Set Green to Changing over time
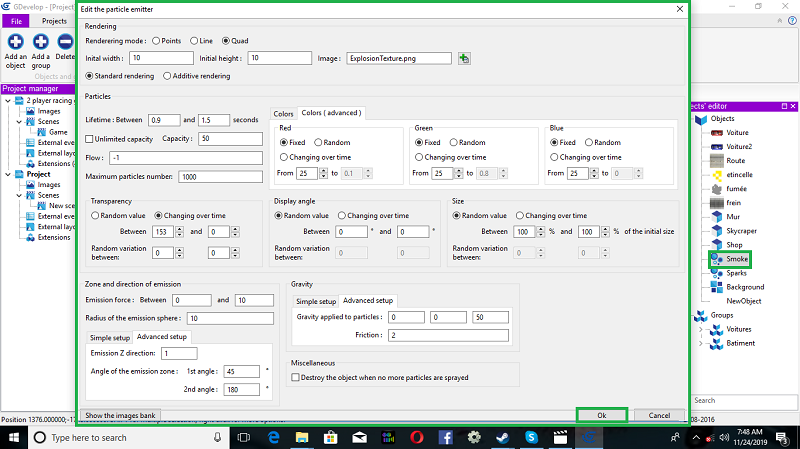 click(419, 157)
